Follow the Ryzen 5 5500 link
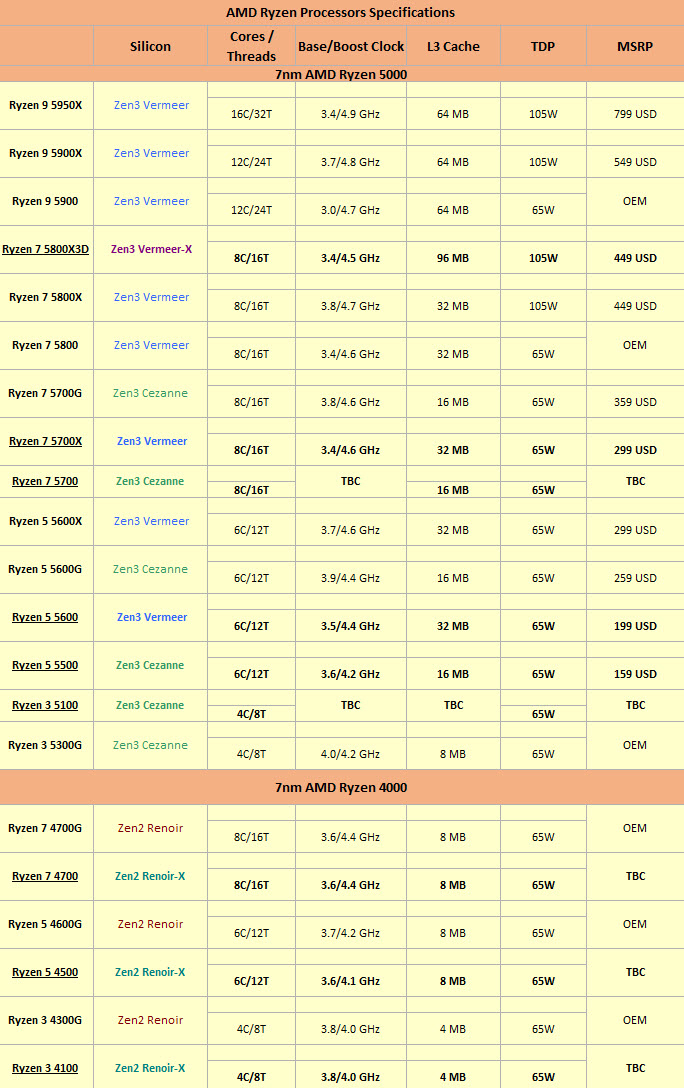The height and width of the screenshot is (1088, 684). (45, 665)
